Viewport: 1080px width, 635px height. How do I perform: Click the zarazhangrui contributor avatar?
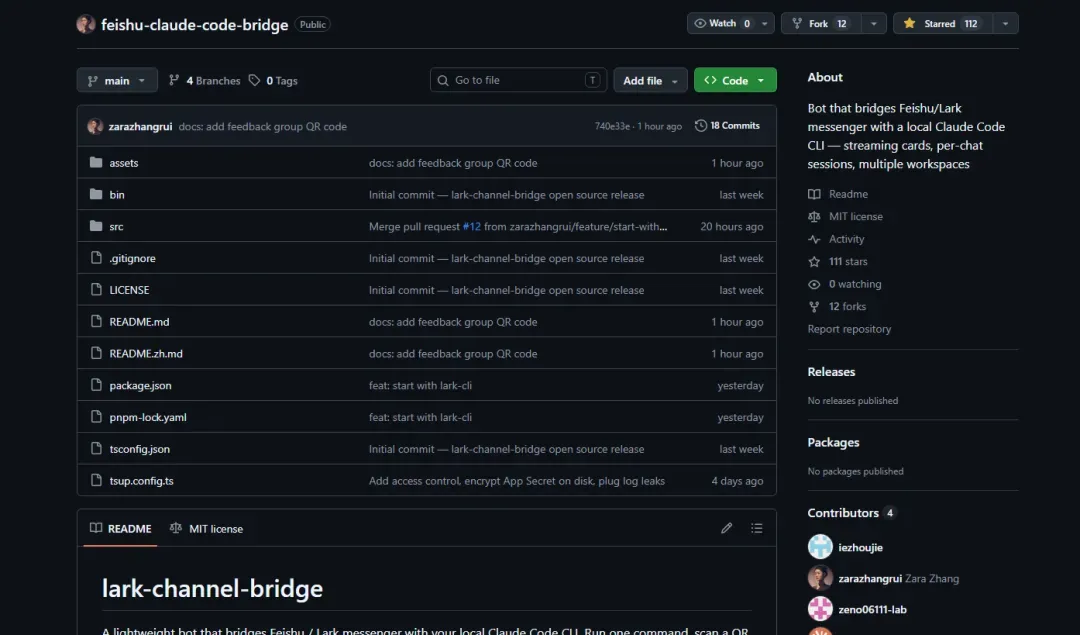point(820,578)
